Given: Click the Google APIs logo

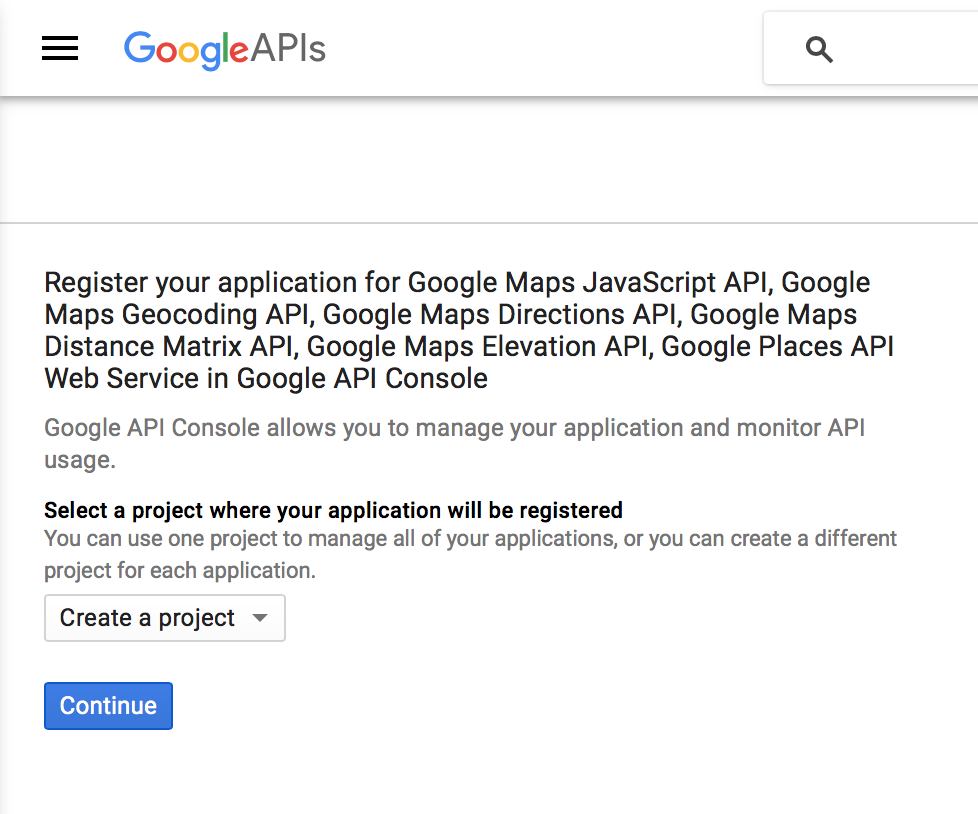Looking at the screenshot, I should 225,49.
